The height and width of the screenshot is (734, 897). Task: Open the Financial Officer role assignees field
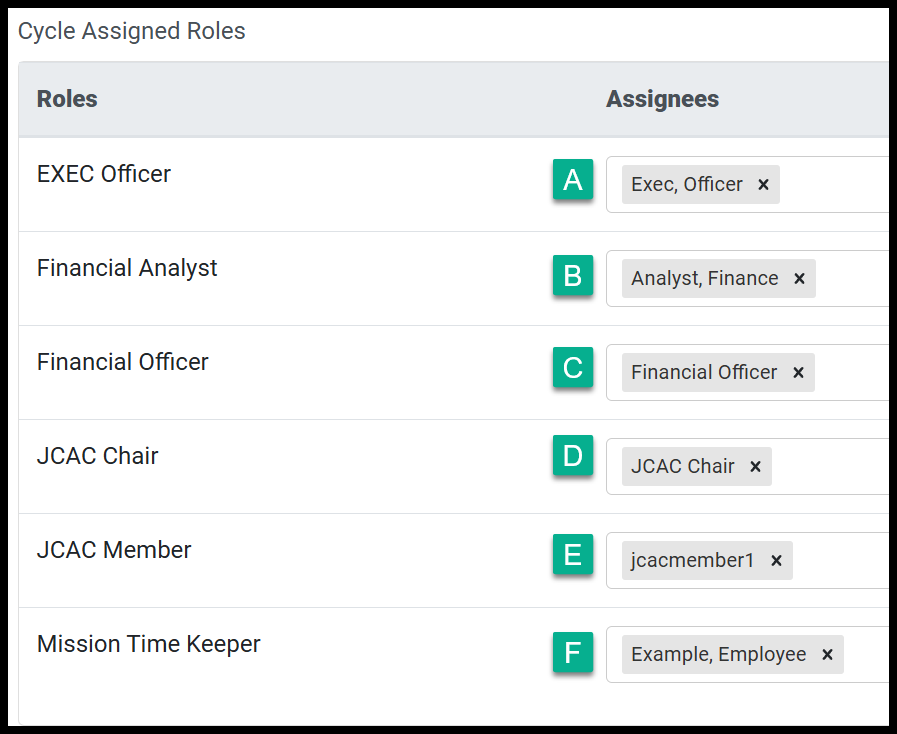click(852, 372)
